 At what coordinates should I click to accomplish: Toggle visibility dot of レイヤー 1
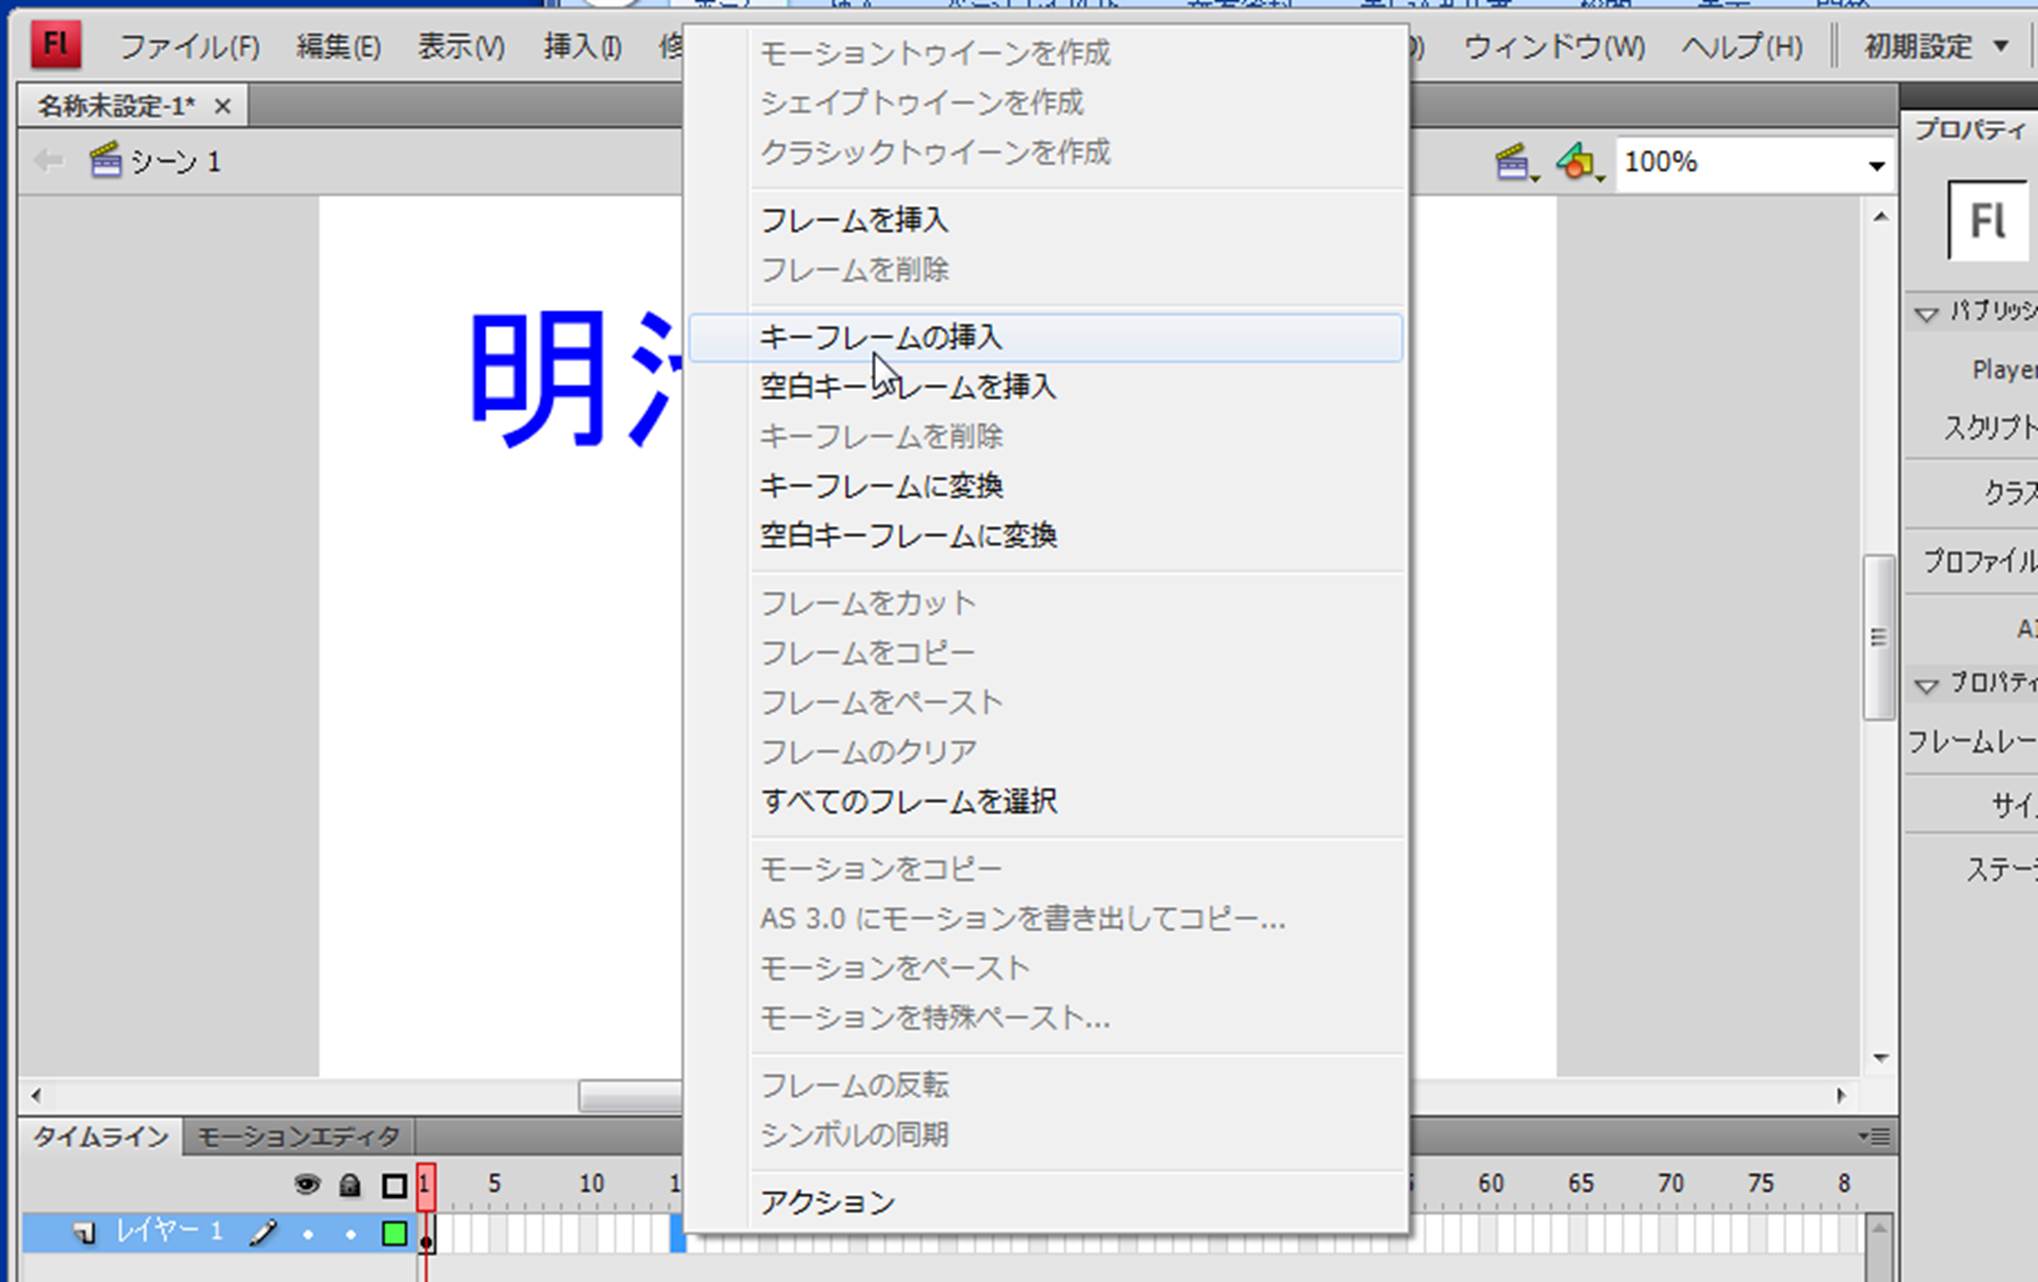(x=308, y=1235)
